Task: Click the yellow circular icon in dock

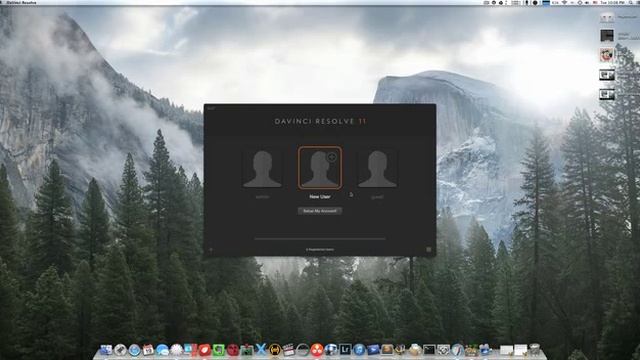Action: click(x=275, y=350)
